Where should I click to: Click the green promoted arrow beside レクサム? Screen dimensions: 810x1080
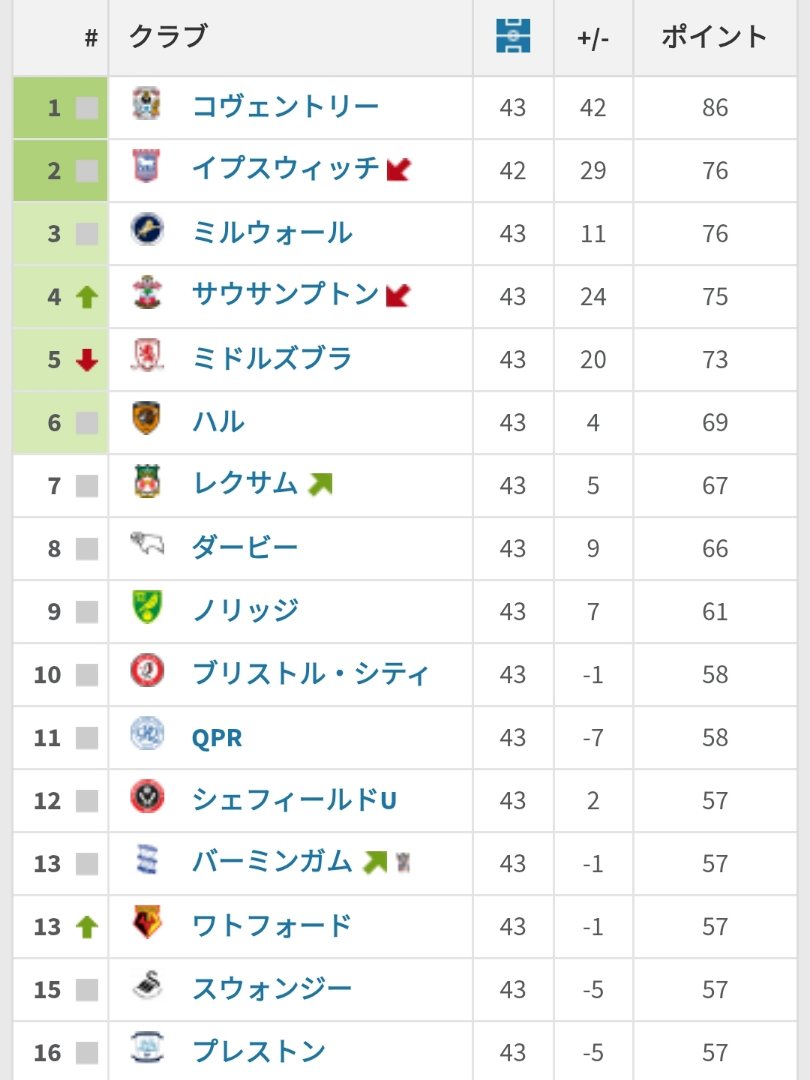coord(320,484)
